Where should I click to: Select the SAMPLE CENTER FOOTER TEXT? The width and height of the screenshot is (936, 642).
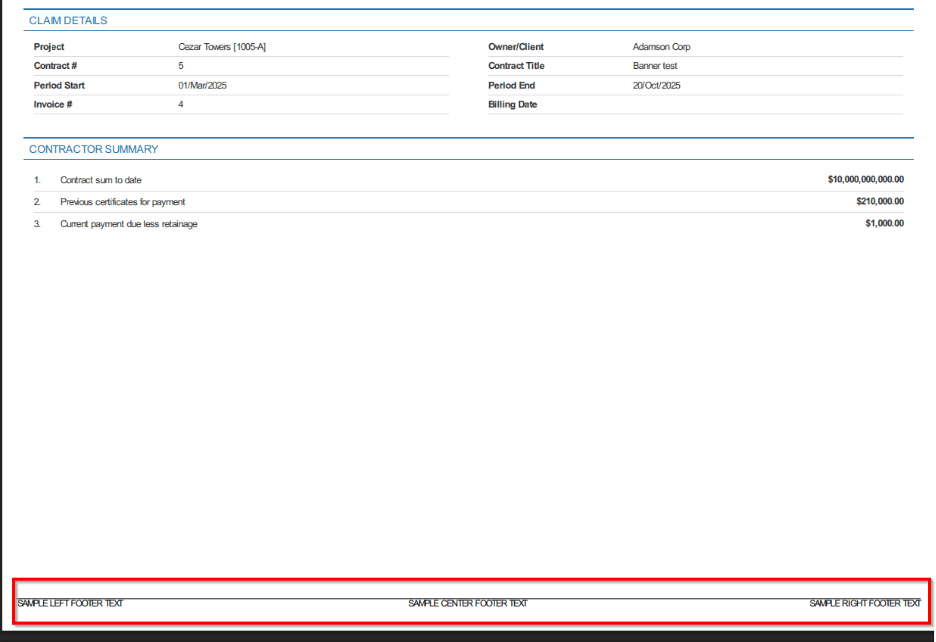(467, 604)
